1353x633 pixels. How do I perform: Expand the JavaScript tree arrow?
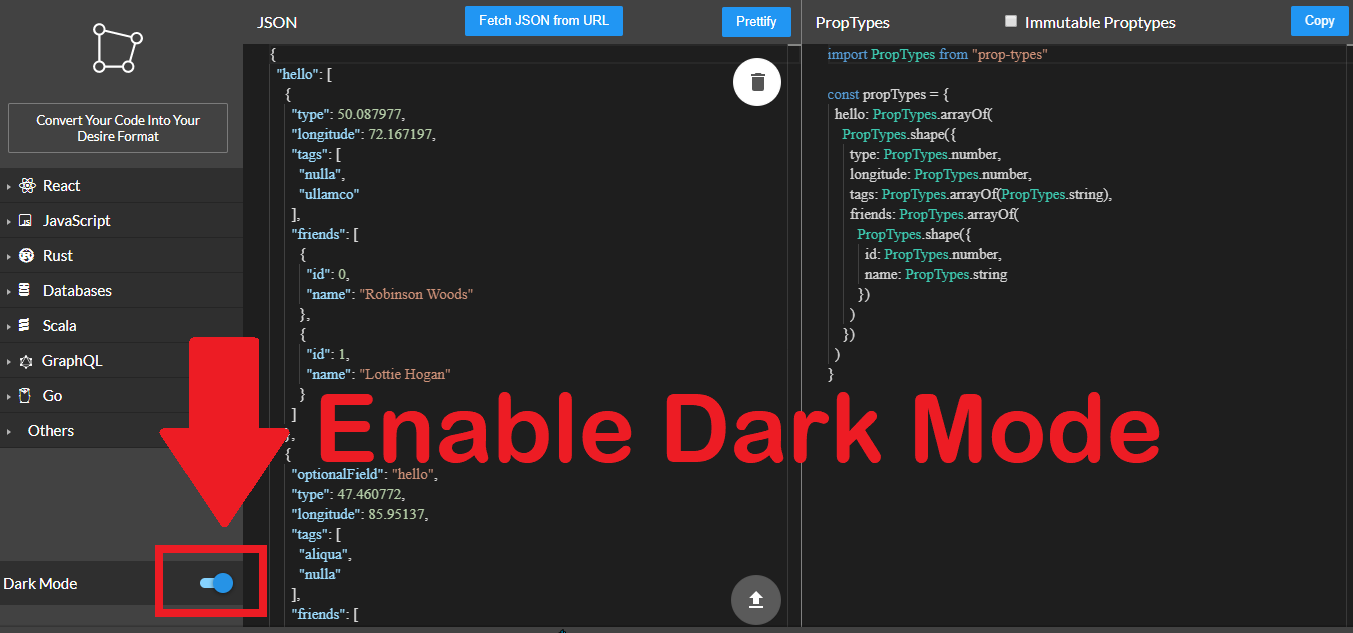[8, 222]
